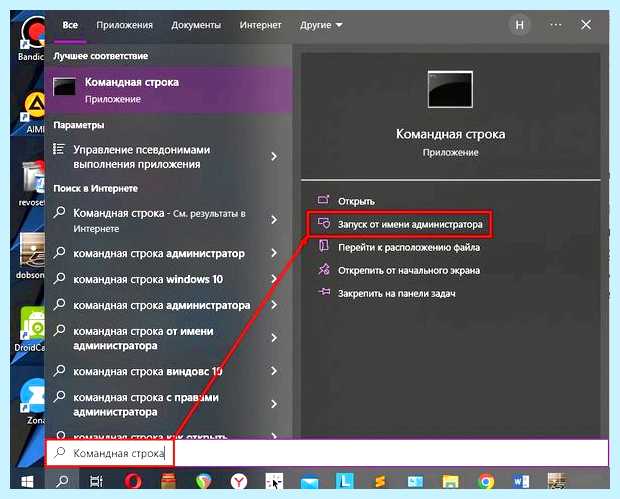
Task: Select suggestion командная строка администратор
Action: 159,253
